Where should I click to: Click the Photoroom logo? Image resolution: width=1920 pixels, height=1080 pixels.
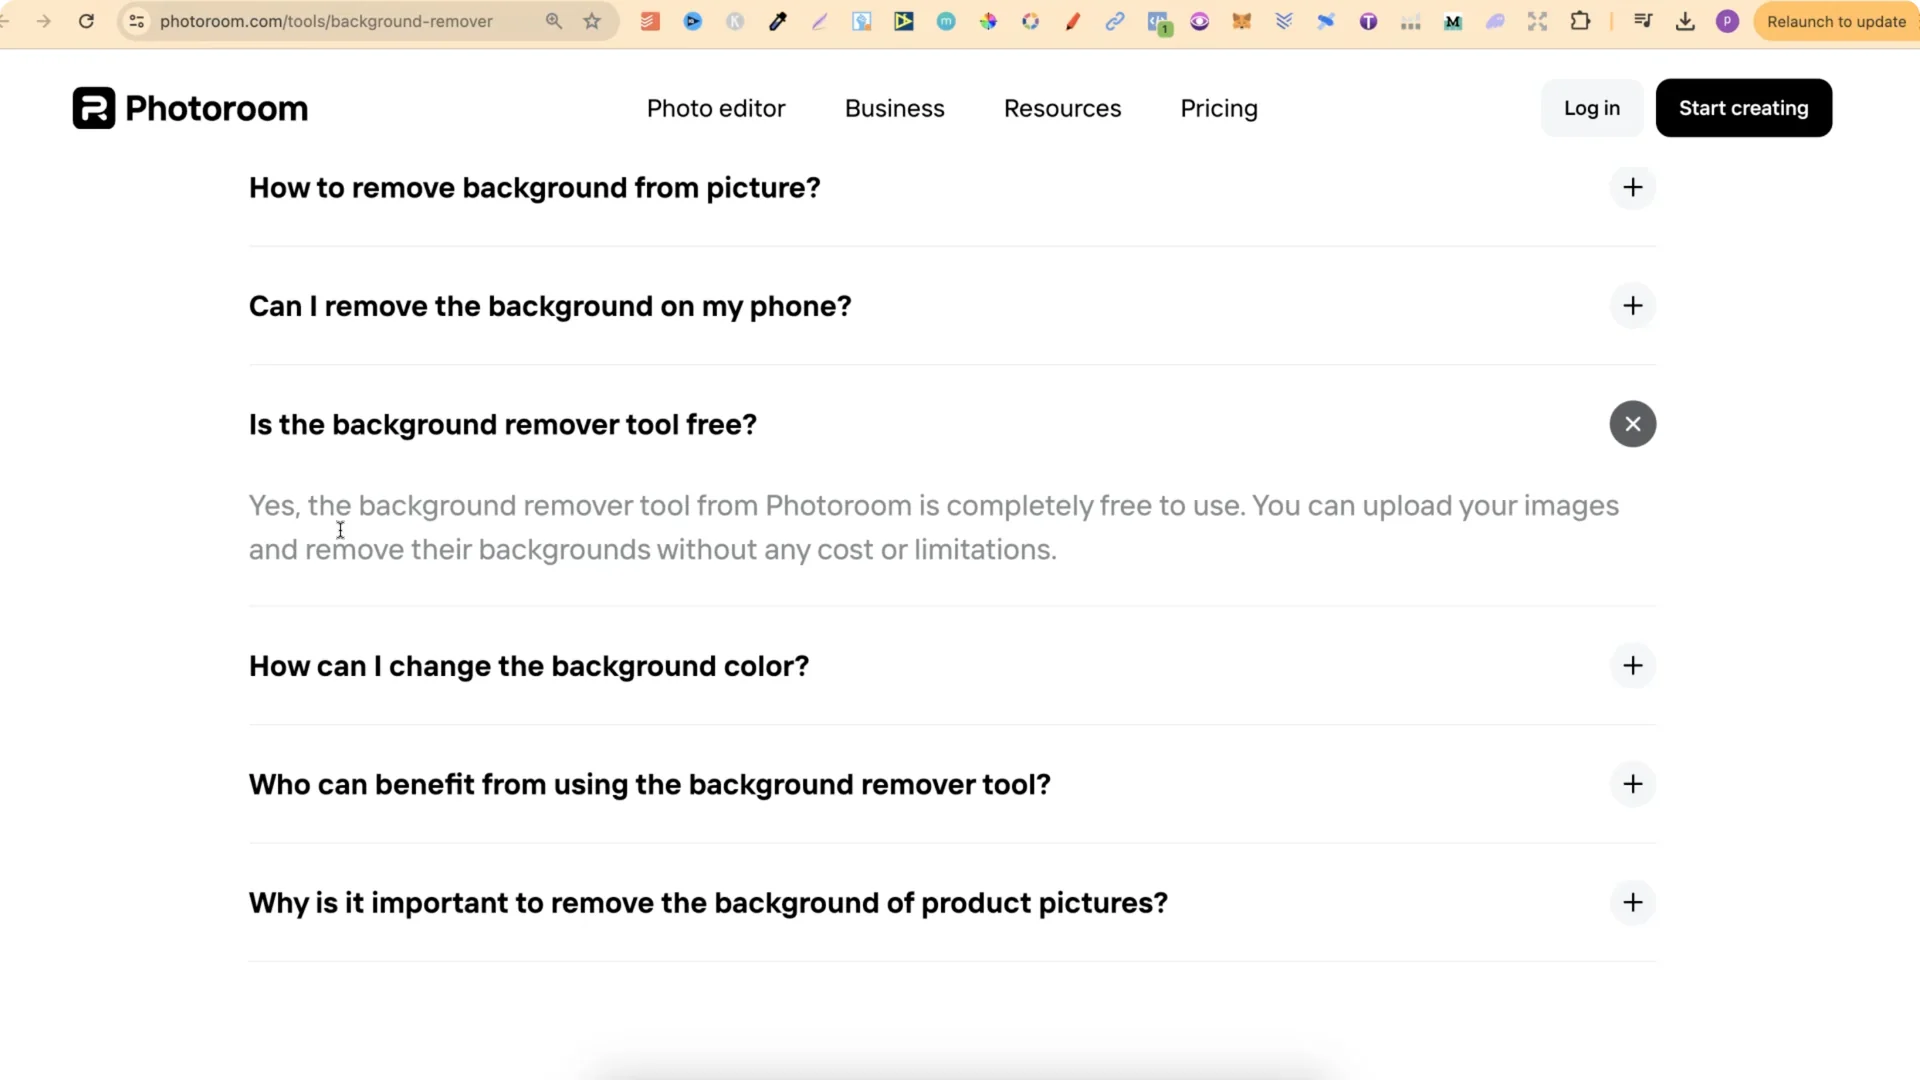pyautogui.click(x=189, y=108)
